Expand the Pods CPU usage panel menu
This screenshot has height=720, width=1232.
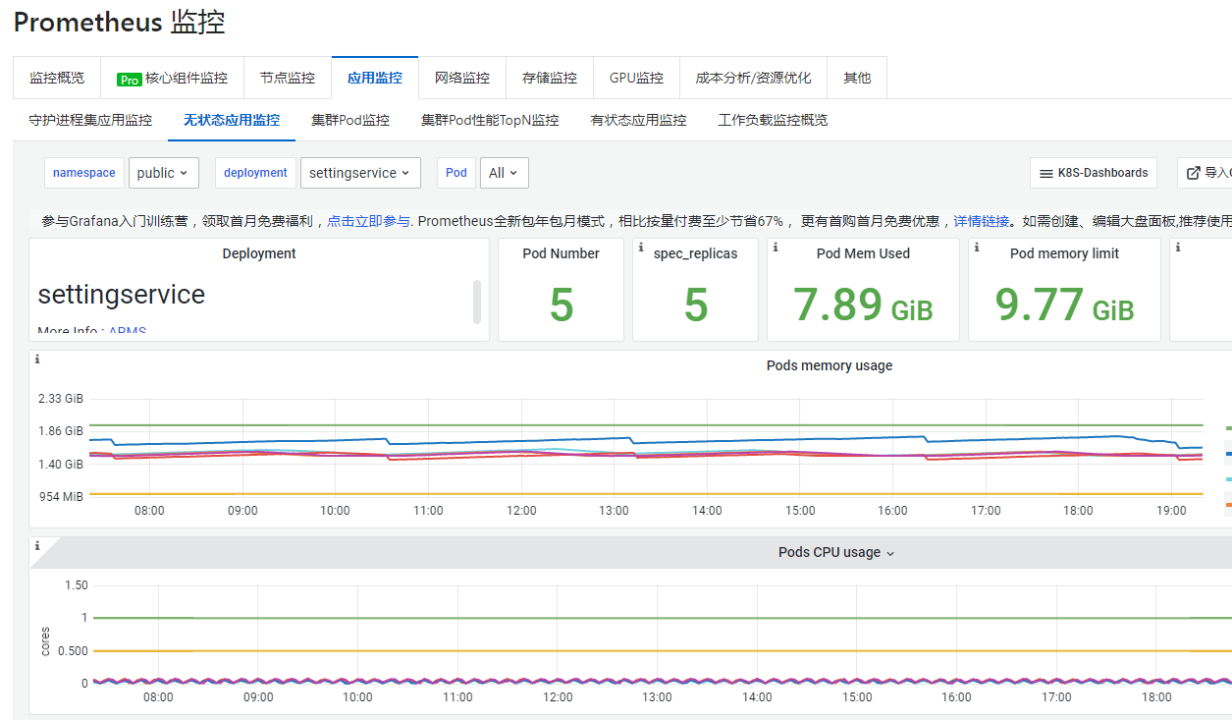tap(891, 553)
